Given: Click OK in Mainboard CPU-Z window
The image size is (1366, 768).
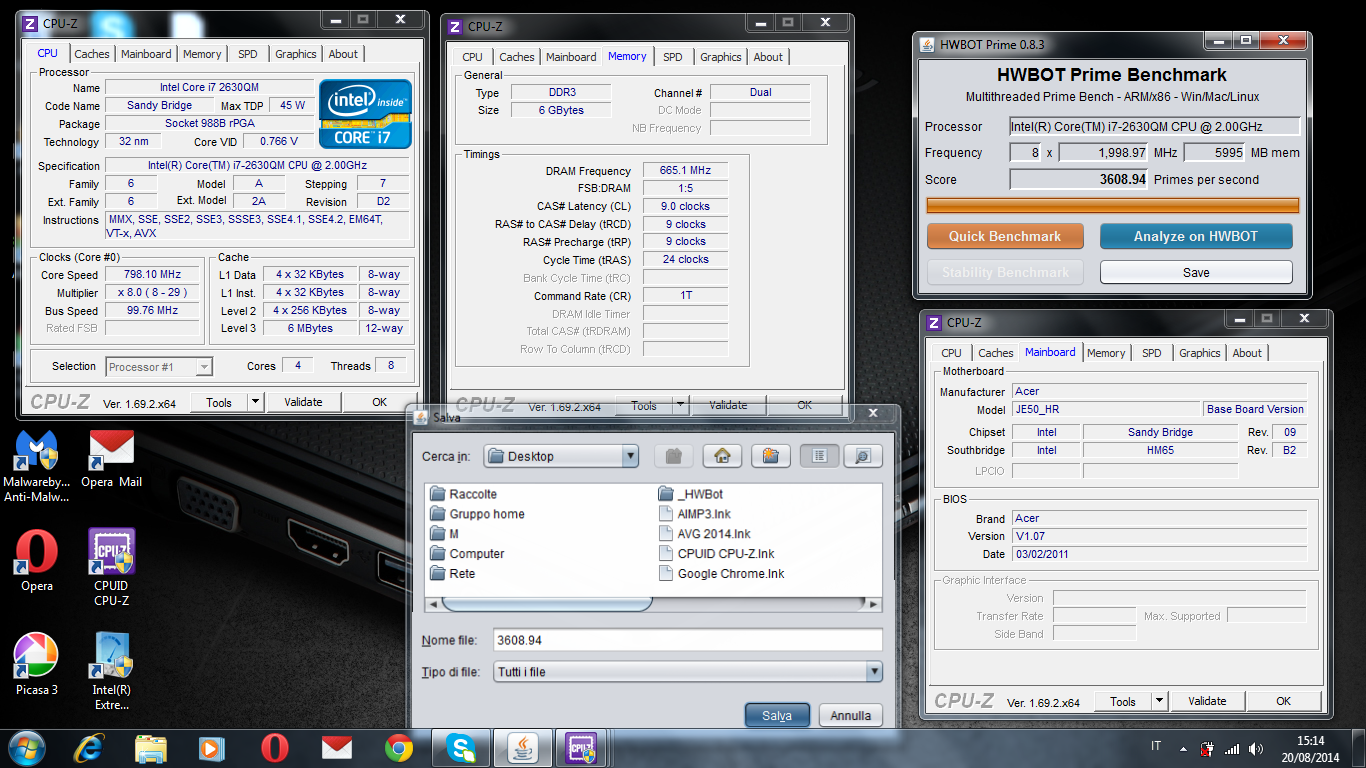Looking at the screenshot, I should point(1283,701).
